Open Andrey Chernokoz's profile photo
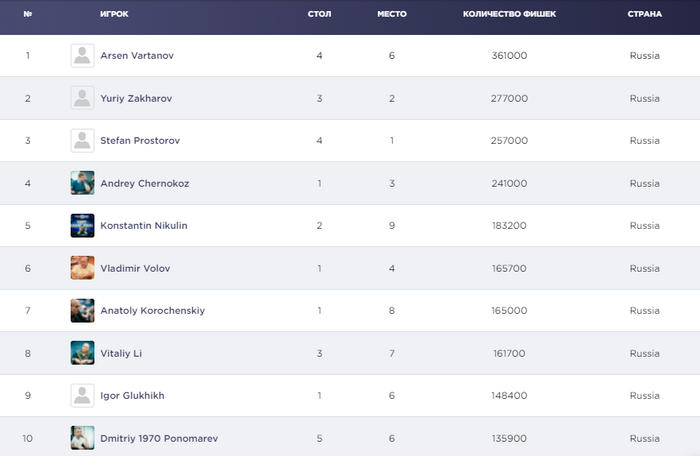This screenshot has width=700, height=456. tap(82, 183)
